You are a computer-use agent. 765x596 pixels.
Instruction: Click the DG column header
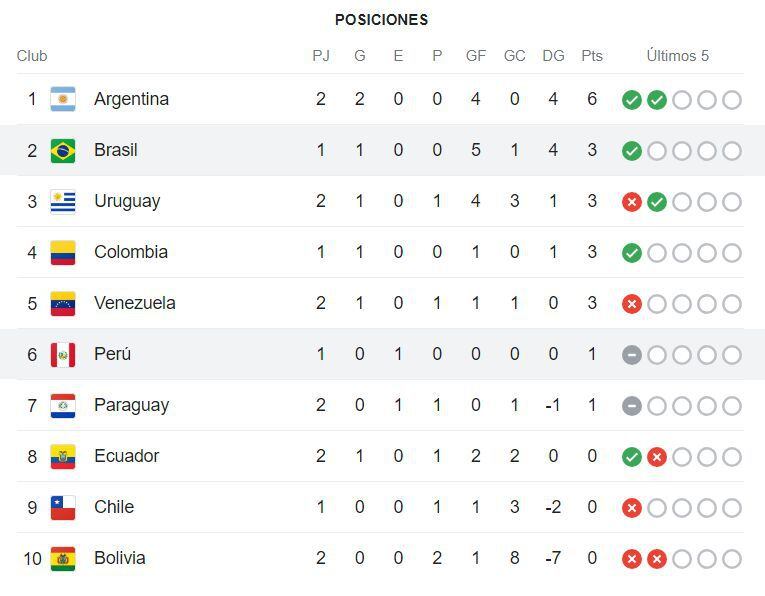coord(553,56)
